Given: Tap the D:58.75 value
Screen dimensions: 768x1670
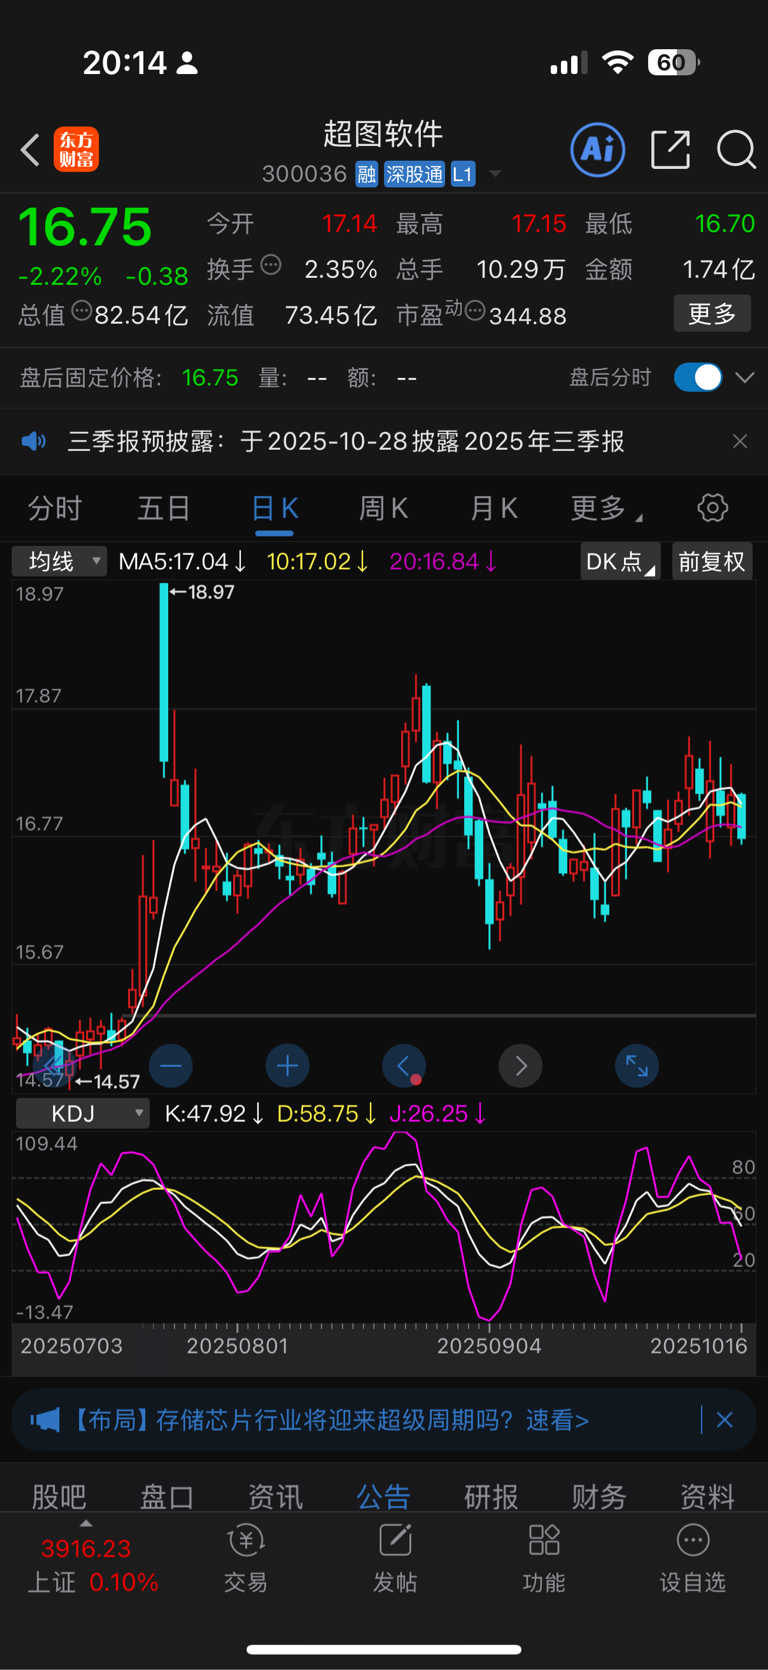Looking at the screenshot, I should (x=327, y=1113).
